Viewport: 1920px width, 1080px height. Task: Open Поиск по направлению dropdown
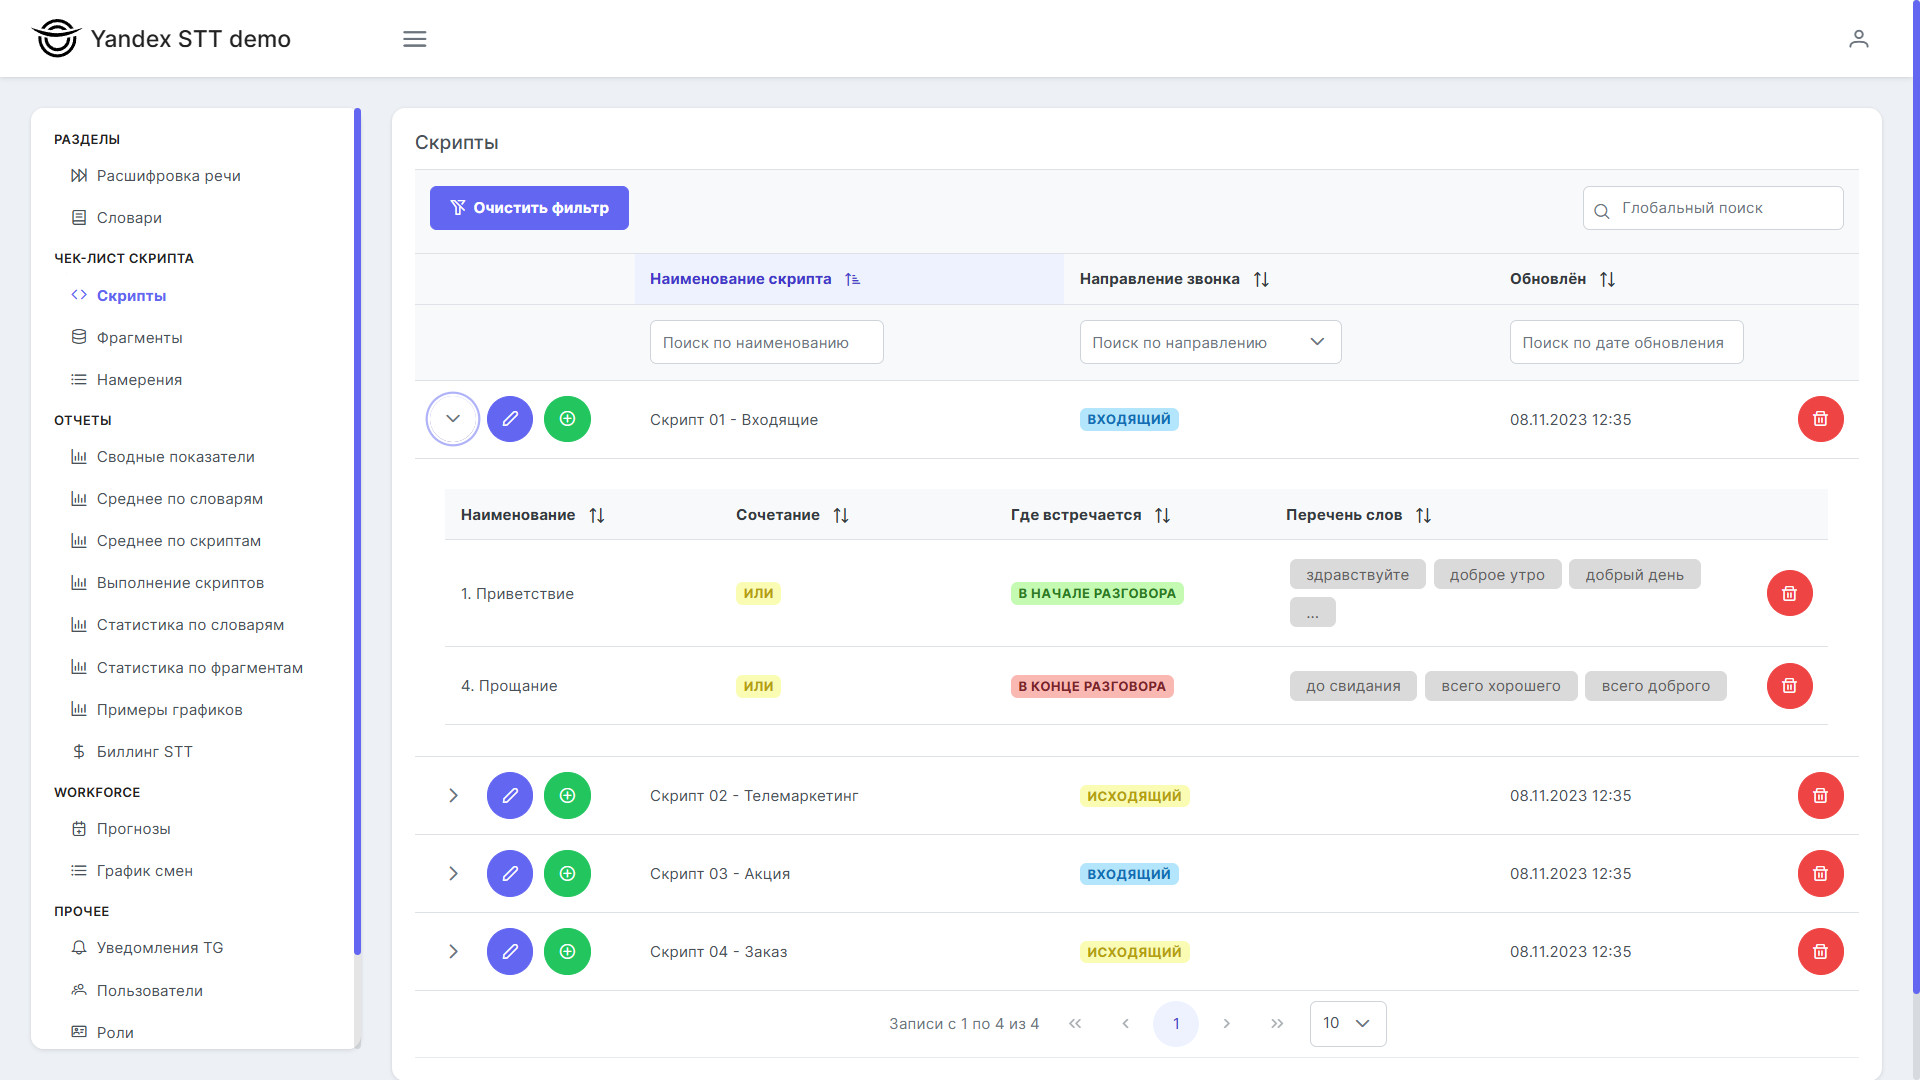pyautogui.click(x=1210, y=342)
